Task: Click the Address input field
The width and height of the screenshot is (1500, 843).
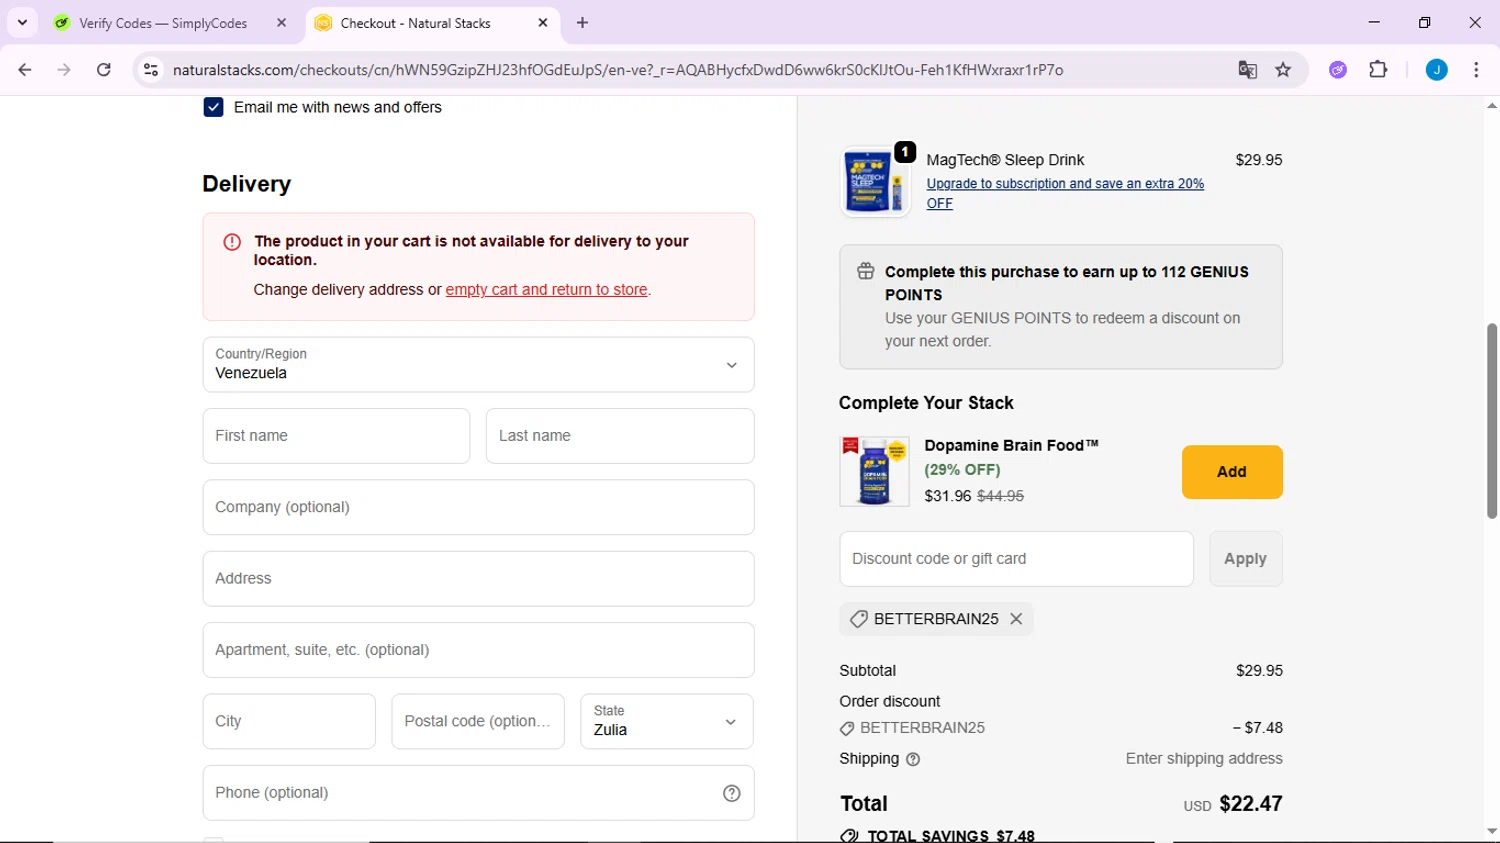Action: point(478,579)
